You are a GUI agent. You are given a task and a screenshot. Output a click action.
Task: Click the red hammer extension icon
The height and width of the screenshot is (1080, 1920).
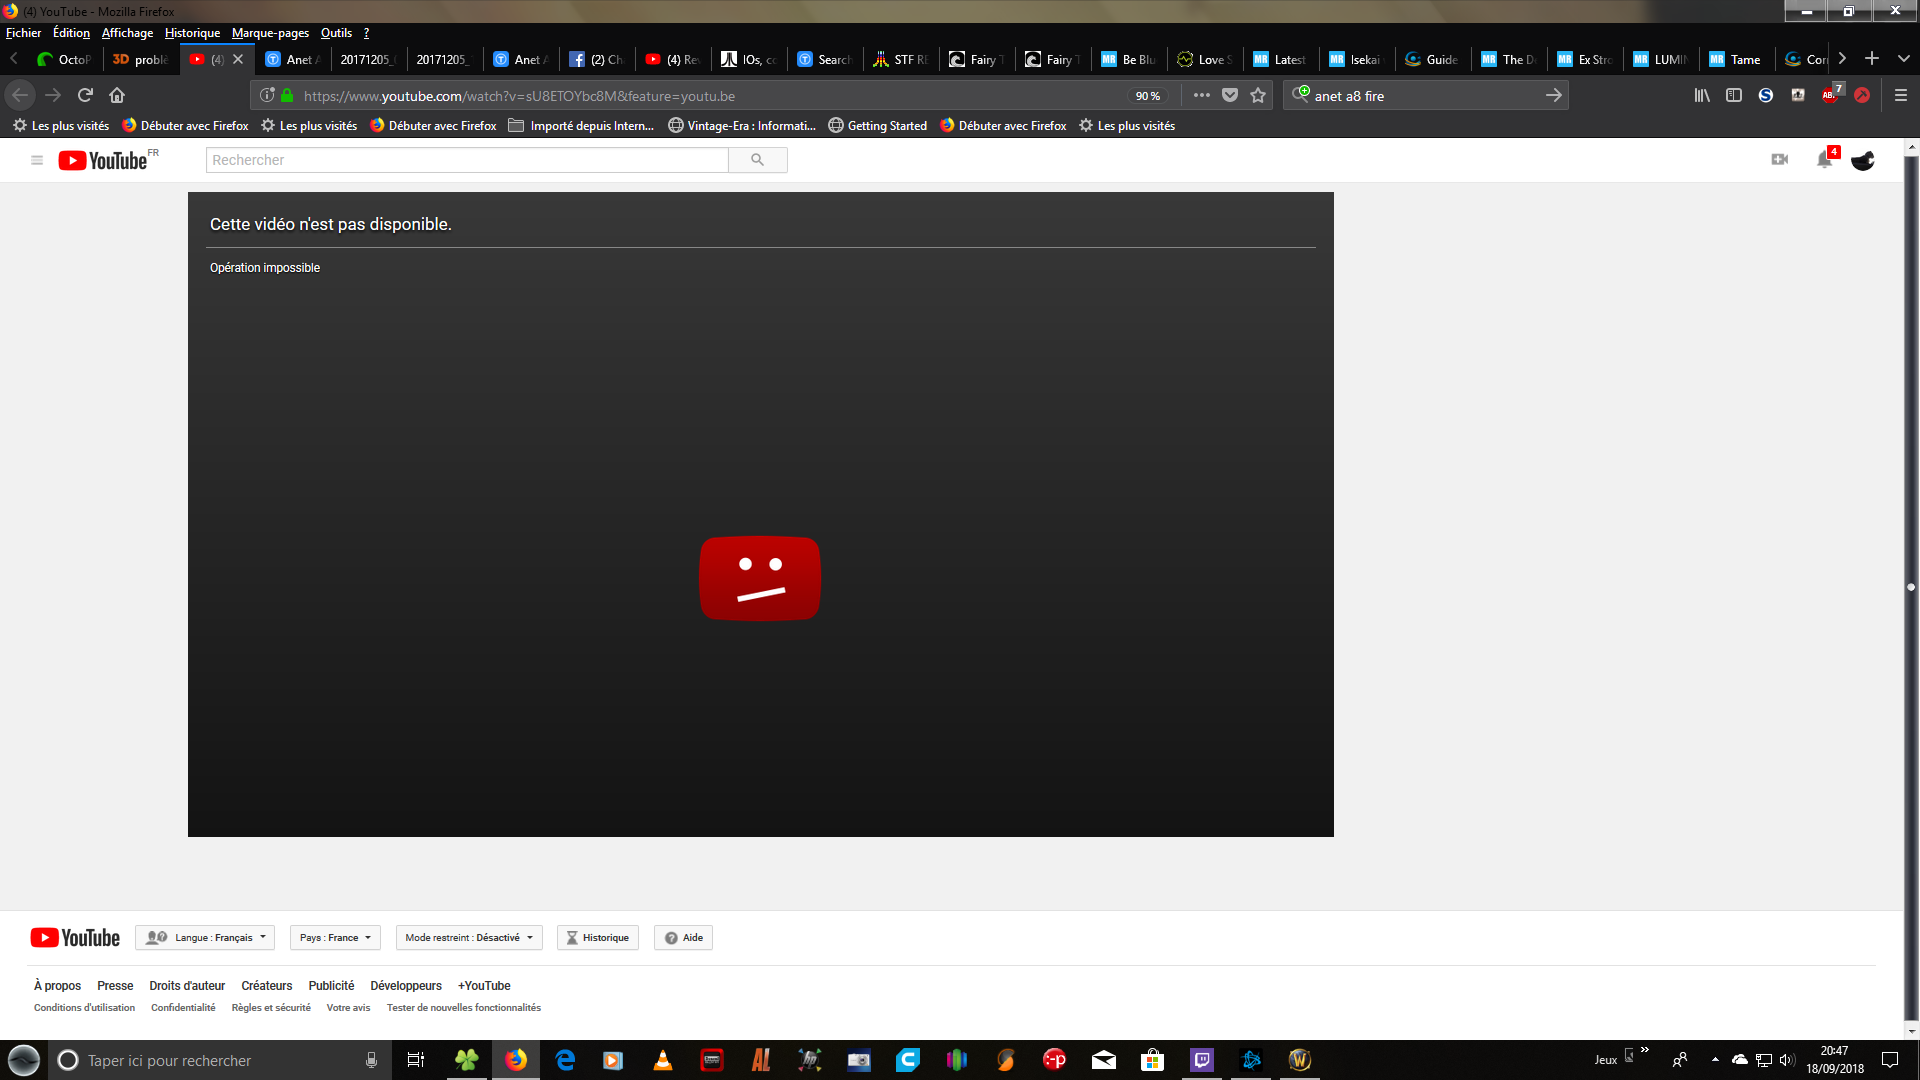pos(1862,95)
